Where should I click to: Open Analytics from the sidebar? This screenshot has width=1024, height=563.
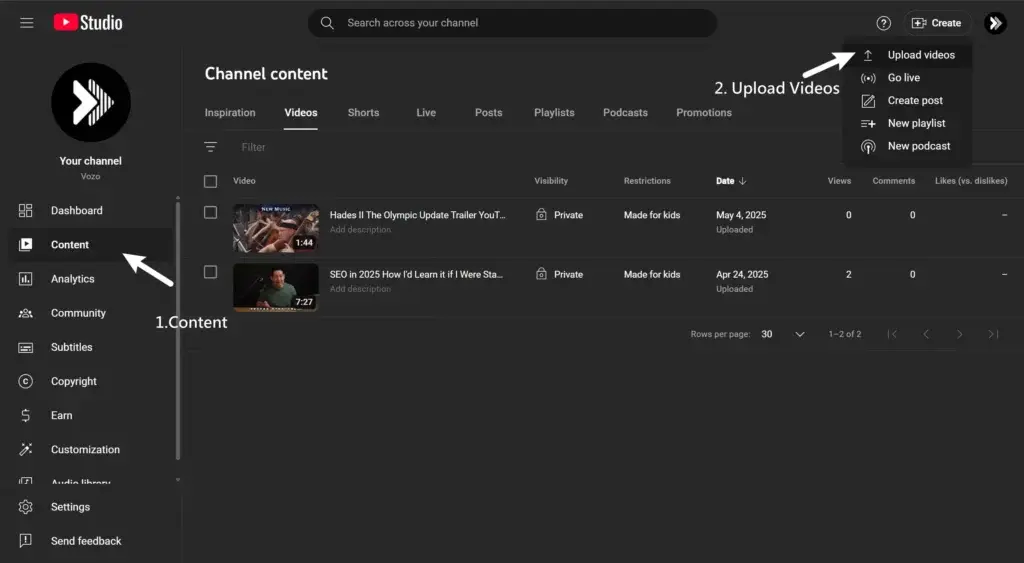pos(72,279)
